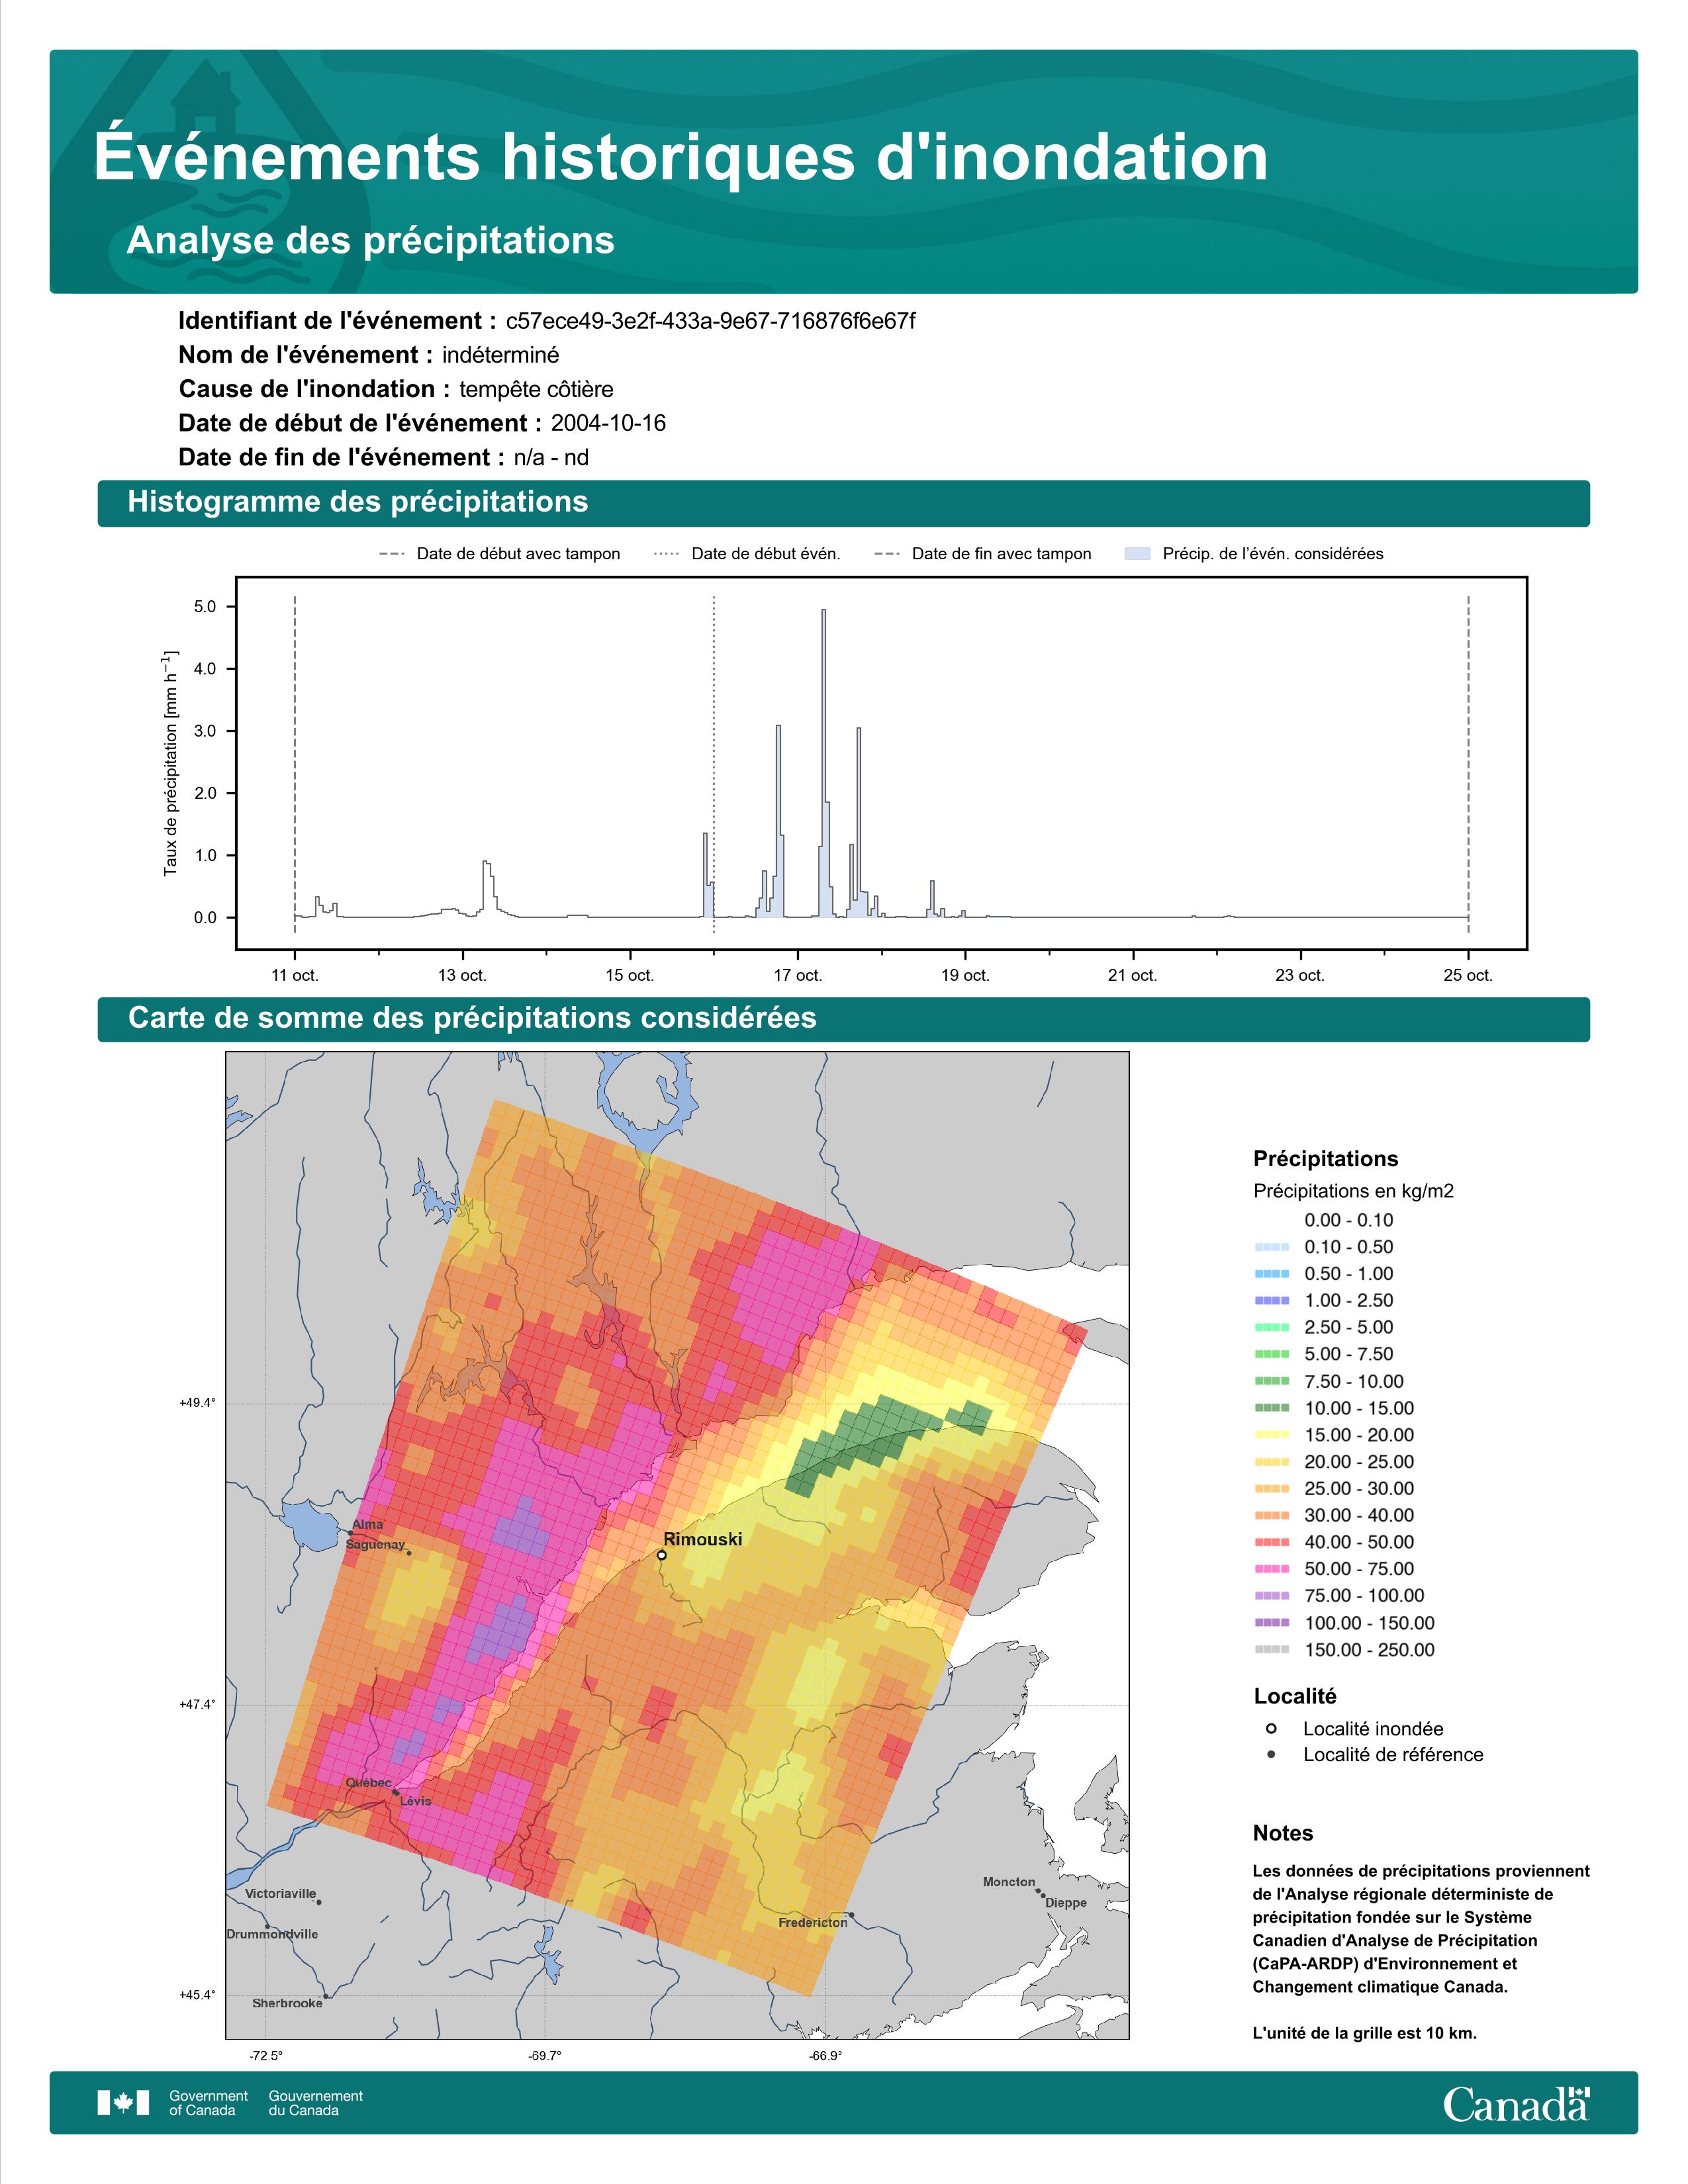The width and height of the screenshot is (1688, 2184).
Task: Click the '25 oct.' x-axis label
Action: [x=1468, y=975]
